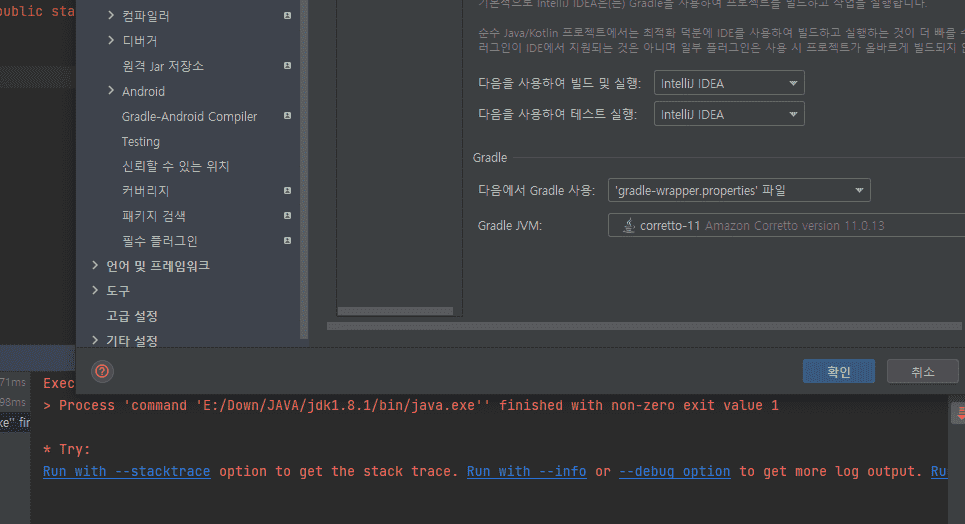
Task: Click the horizontal scrollbar under project list
Action: (x=395, y=311)
